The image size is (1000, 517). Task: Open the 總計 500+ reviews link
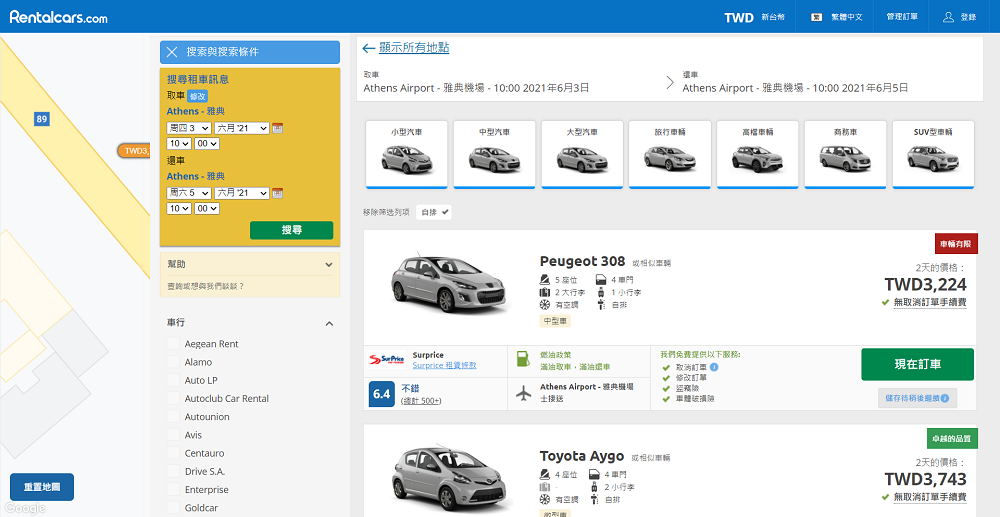pos(421,401)
